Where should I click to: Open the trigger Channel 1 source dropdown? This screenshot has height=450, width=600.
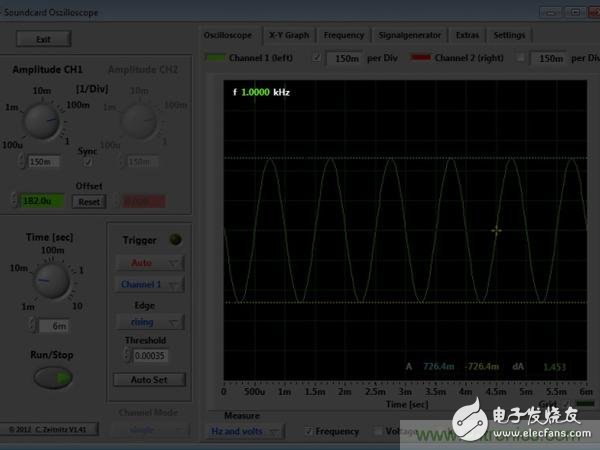[149, 284]
